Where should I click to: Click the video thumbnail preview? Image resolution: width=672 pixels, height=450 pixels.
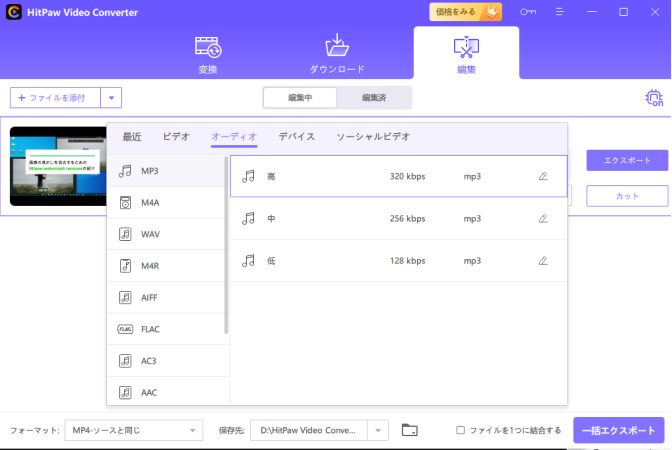(x=58, y=166)
